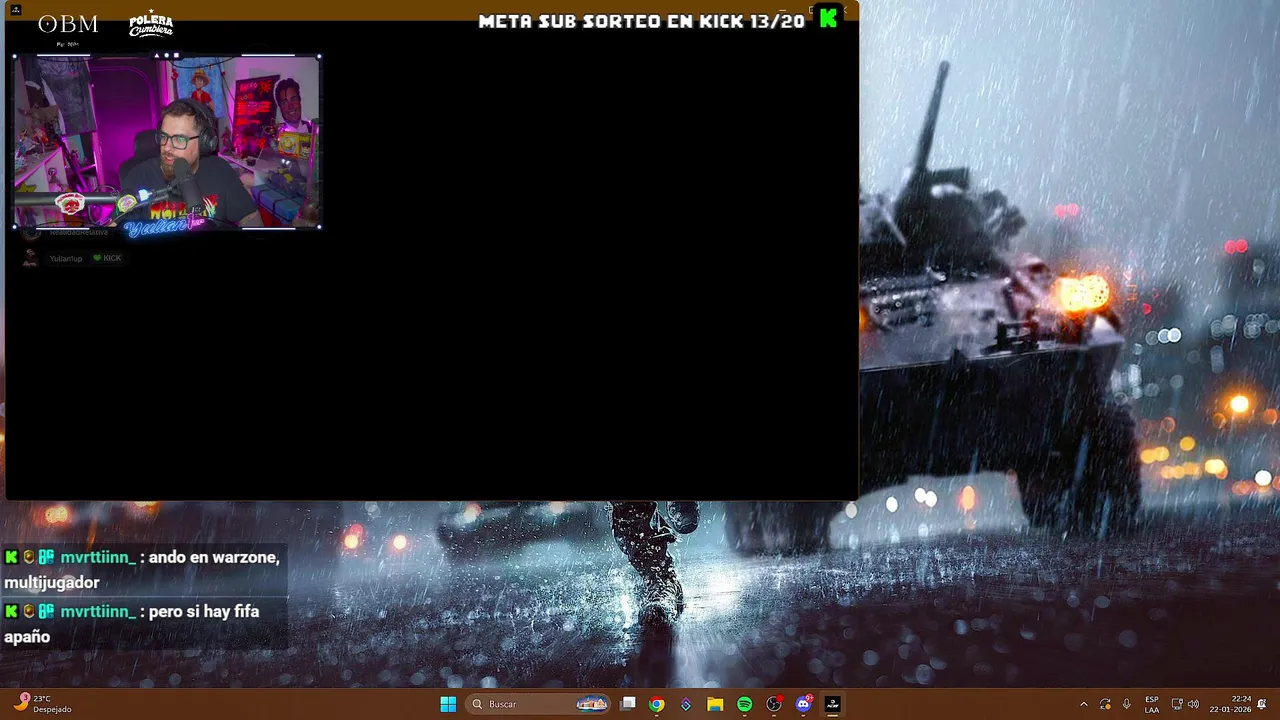Expand the hidden system tray icons
The height and width of the screenshot is (720, 1280).
[1083, 704]
